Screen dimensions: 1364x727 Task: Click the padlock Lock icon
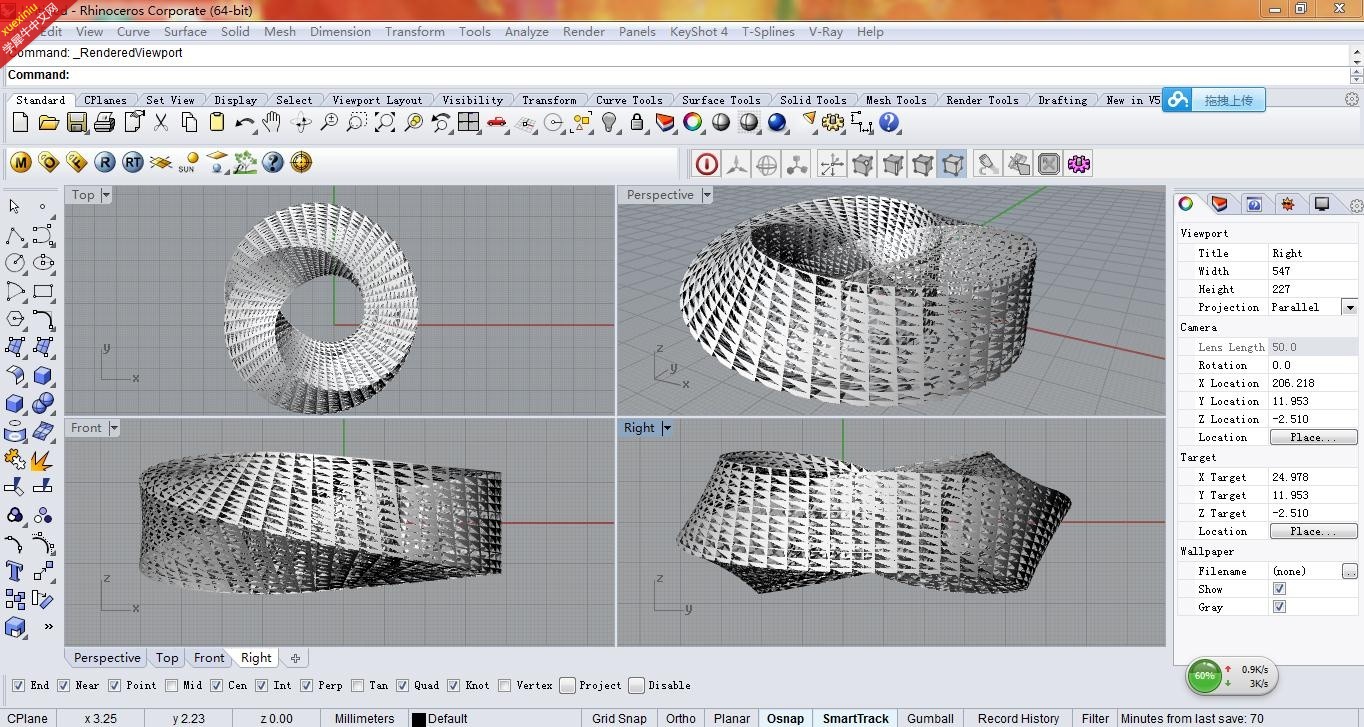(x=637, y=123)
